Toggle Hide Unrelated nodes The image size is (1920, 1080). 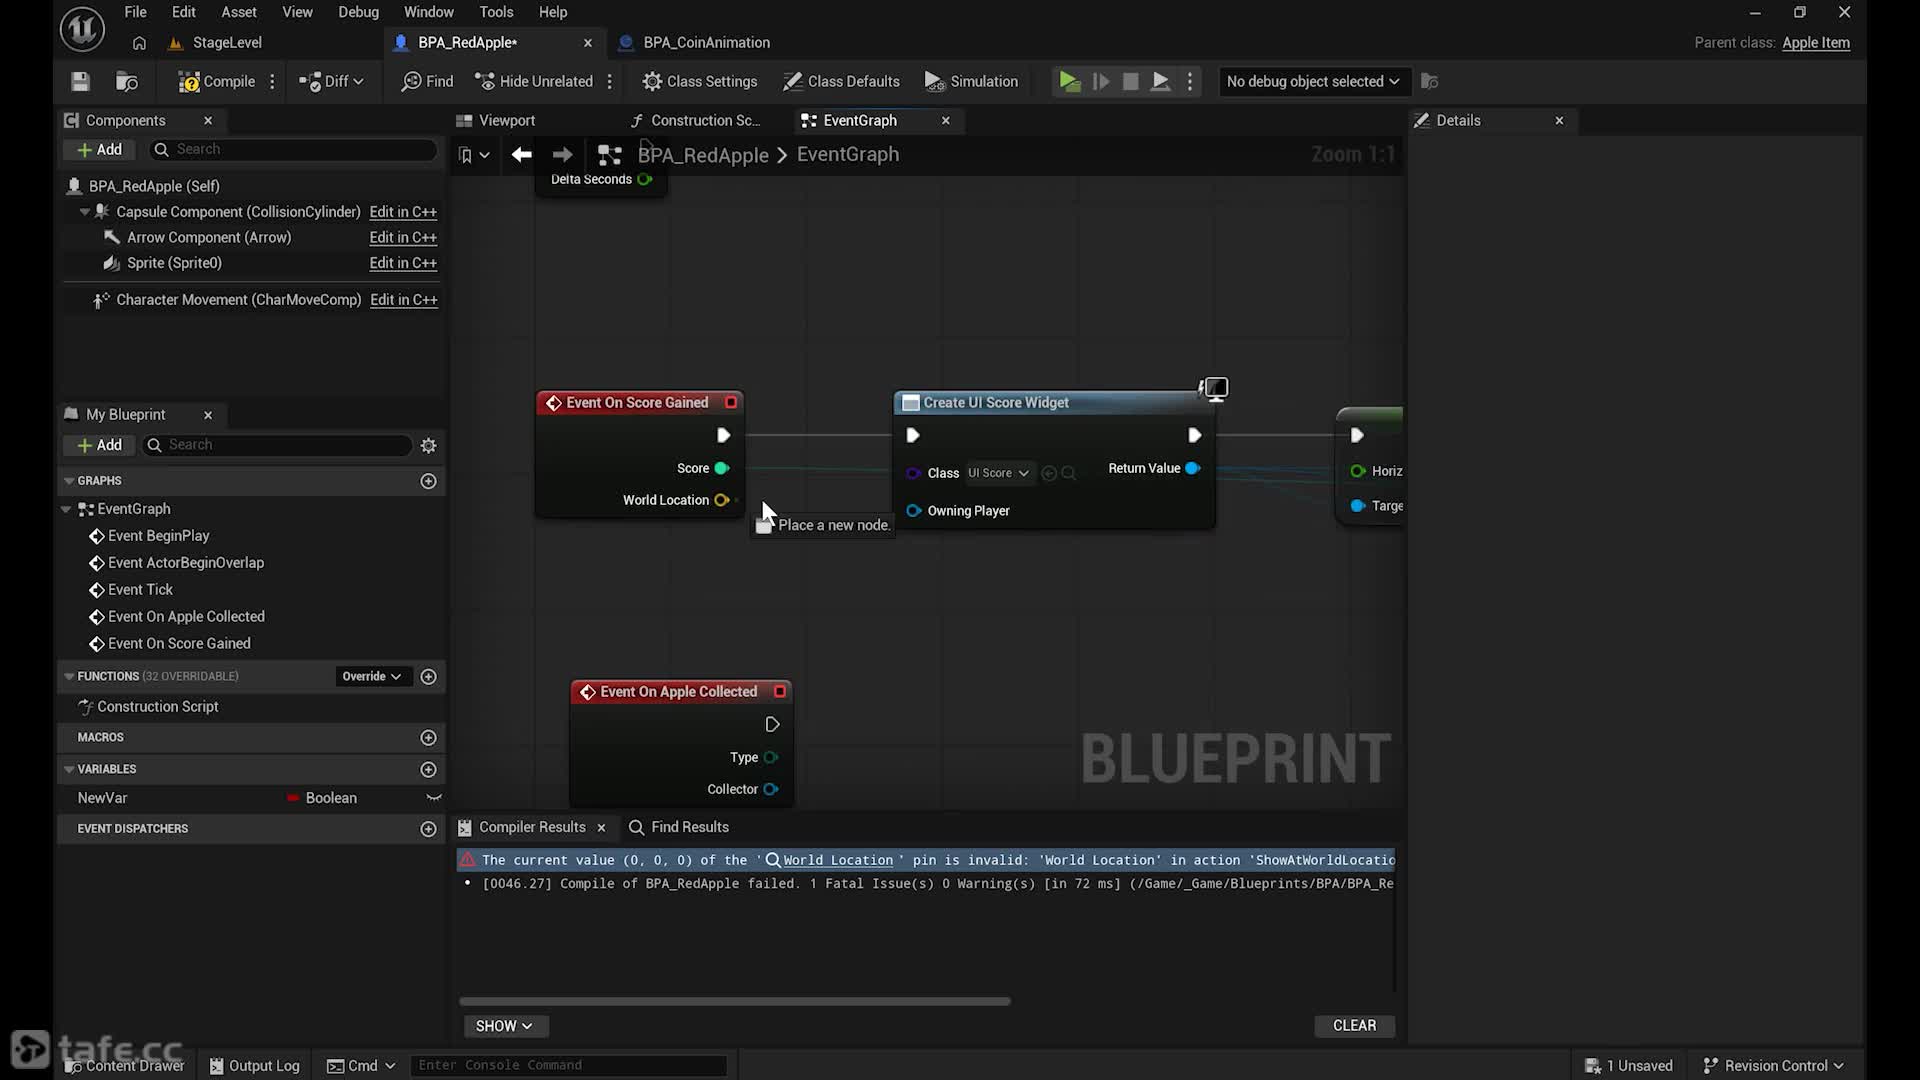(x=533, y=82)
